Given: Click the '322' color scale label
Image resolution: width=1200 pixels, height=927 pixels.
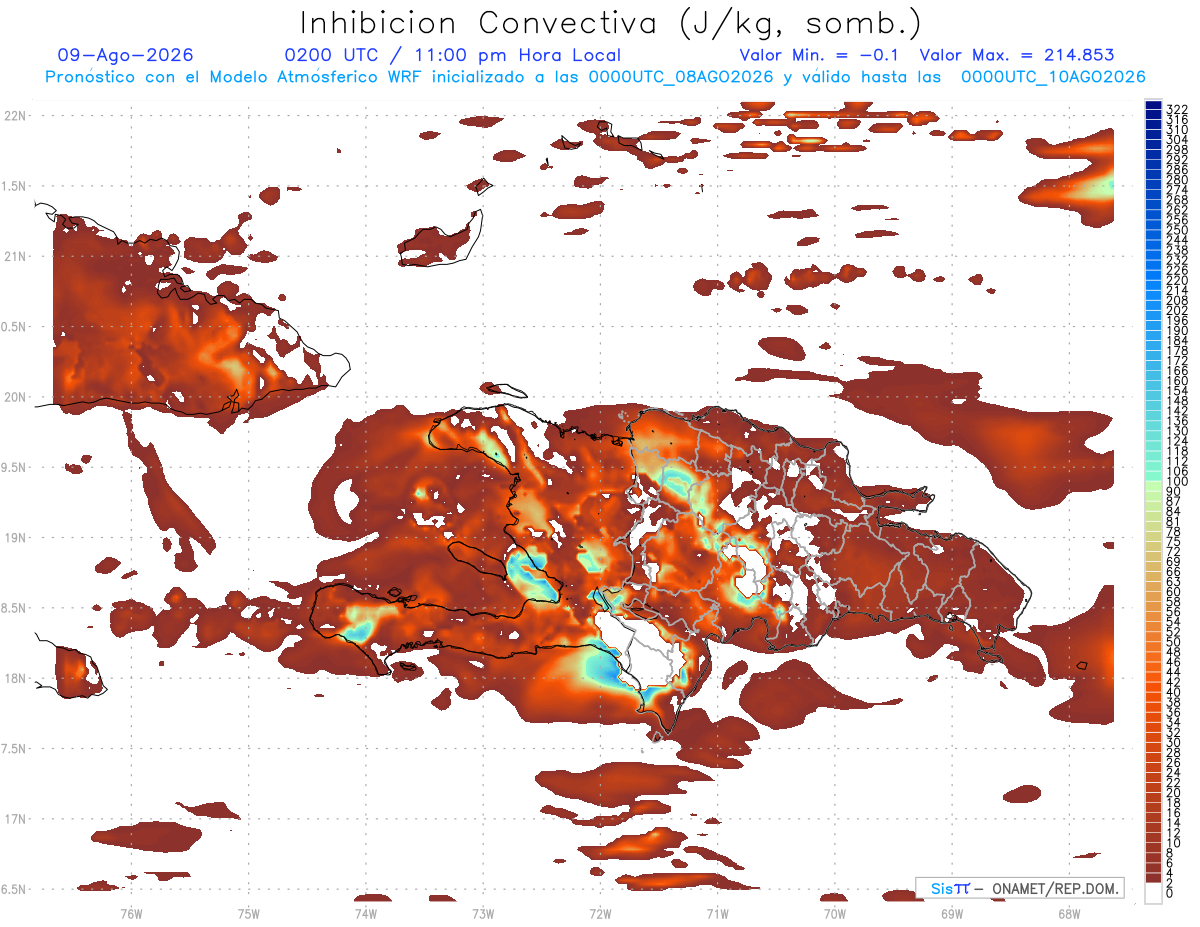Looking at the screenshot, I should click(x=1177, y=109).
